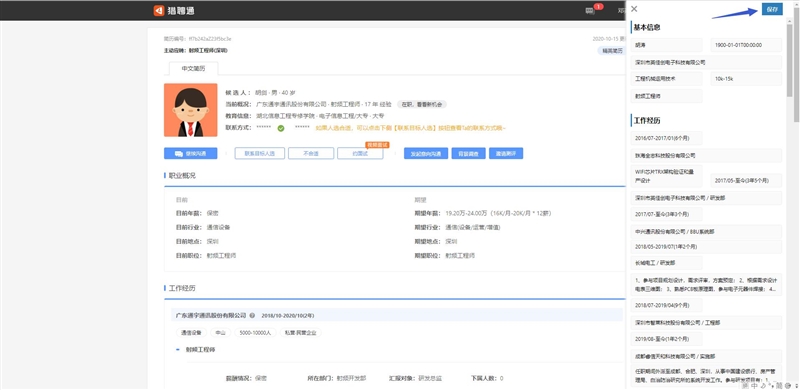Screen dimensions: 800x390
Task: Click the 精英简历 tag
Action: pyautogui.click(x=612, y=51)
